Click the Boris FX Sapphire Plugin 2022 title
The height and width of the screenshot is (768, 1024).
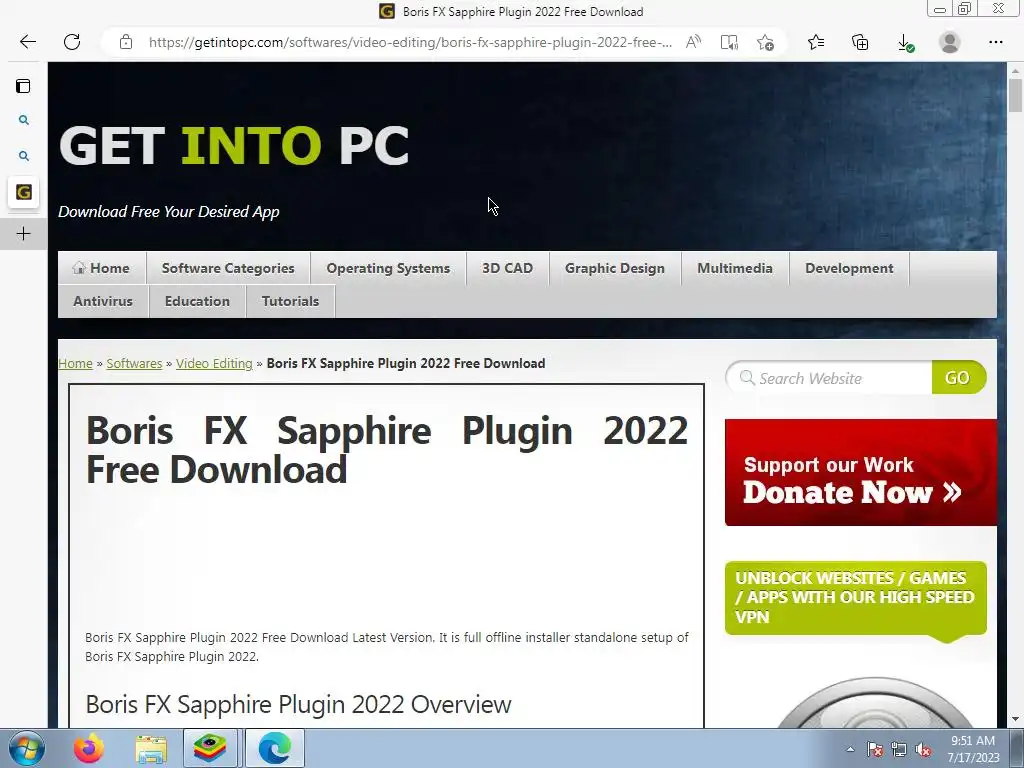(x=387, y=451)
